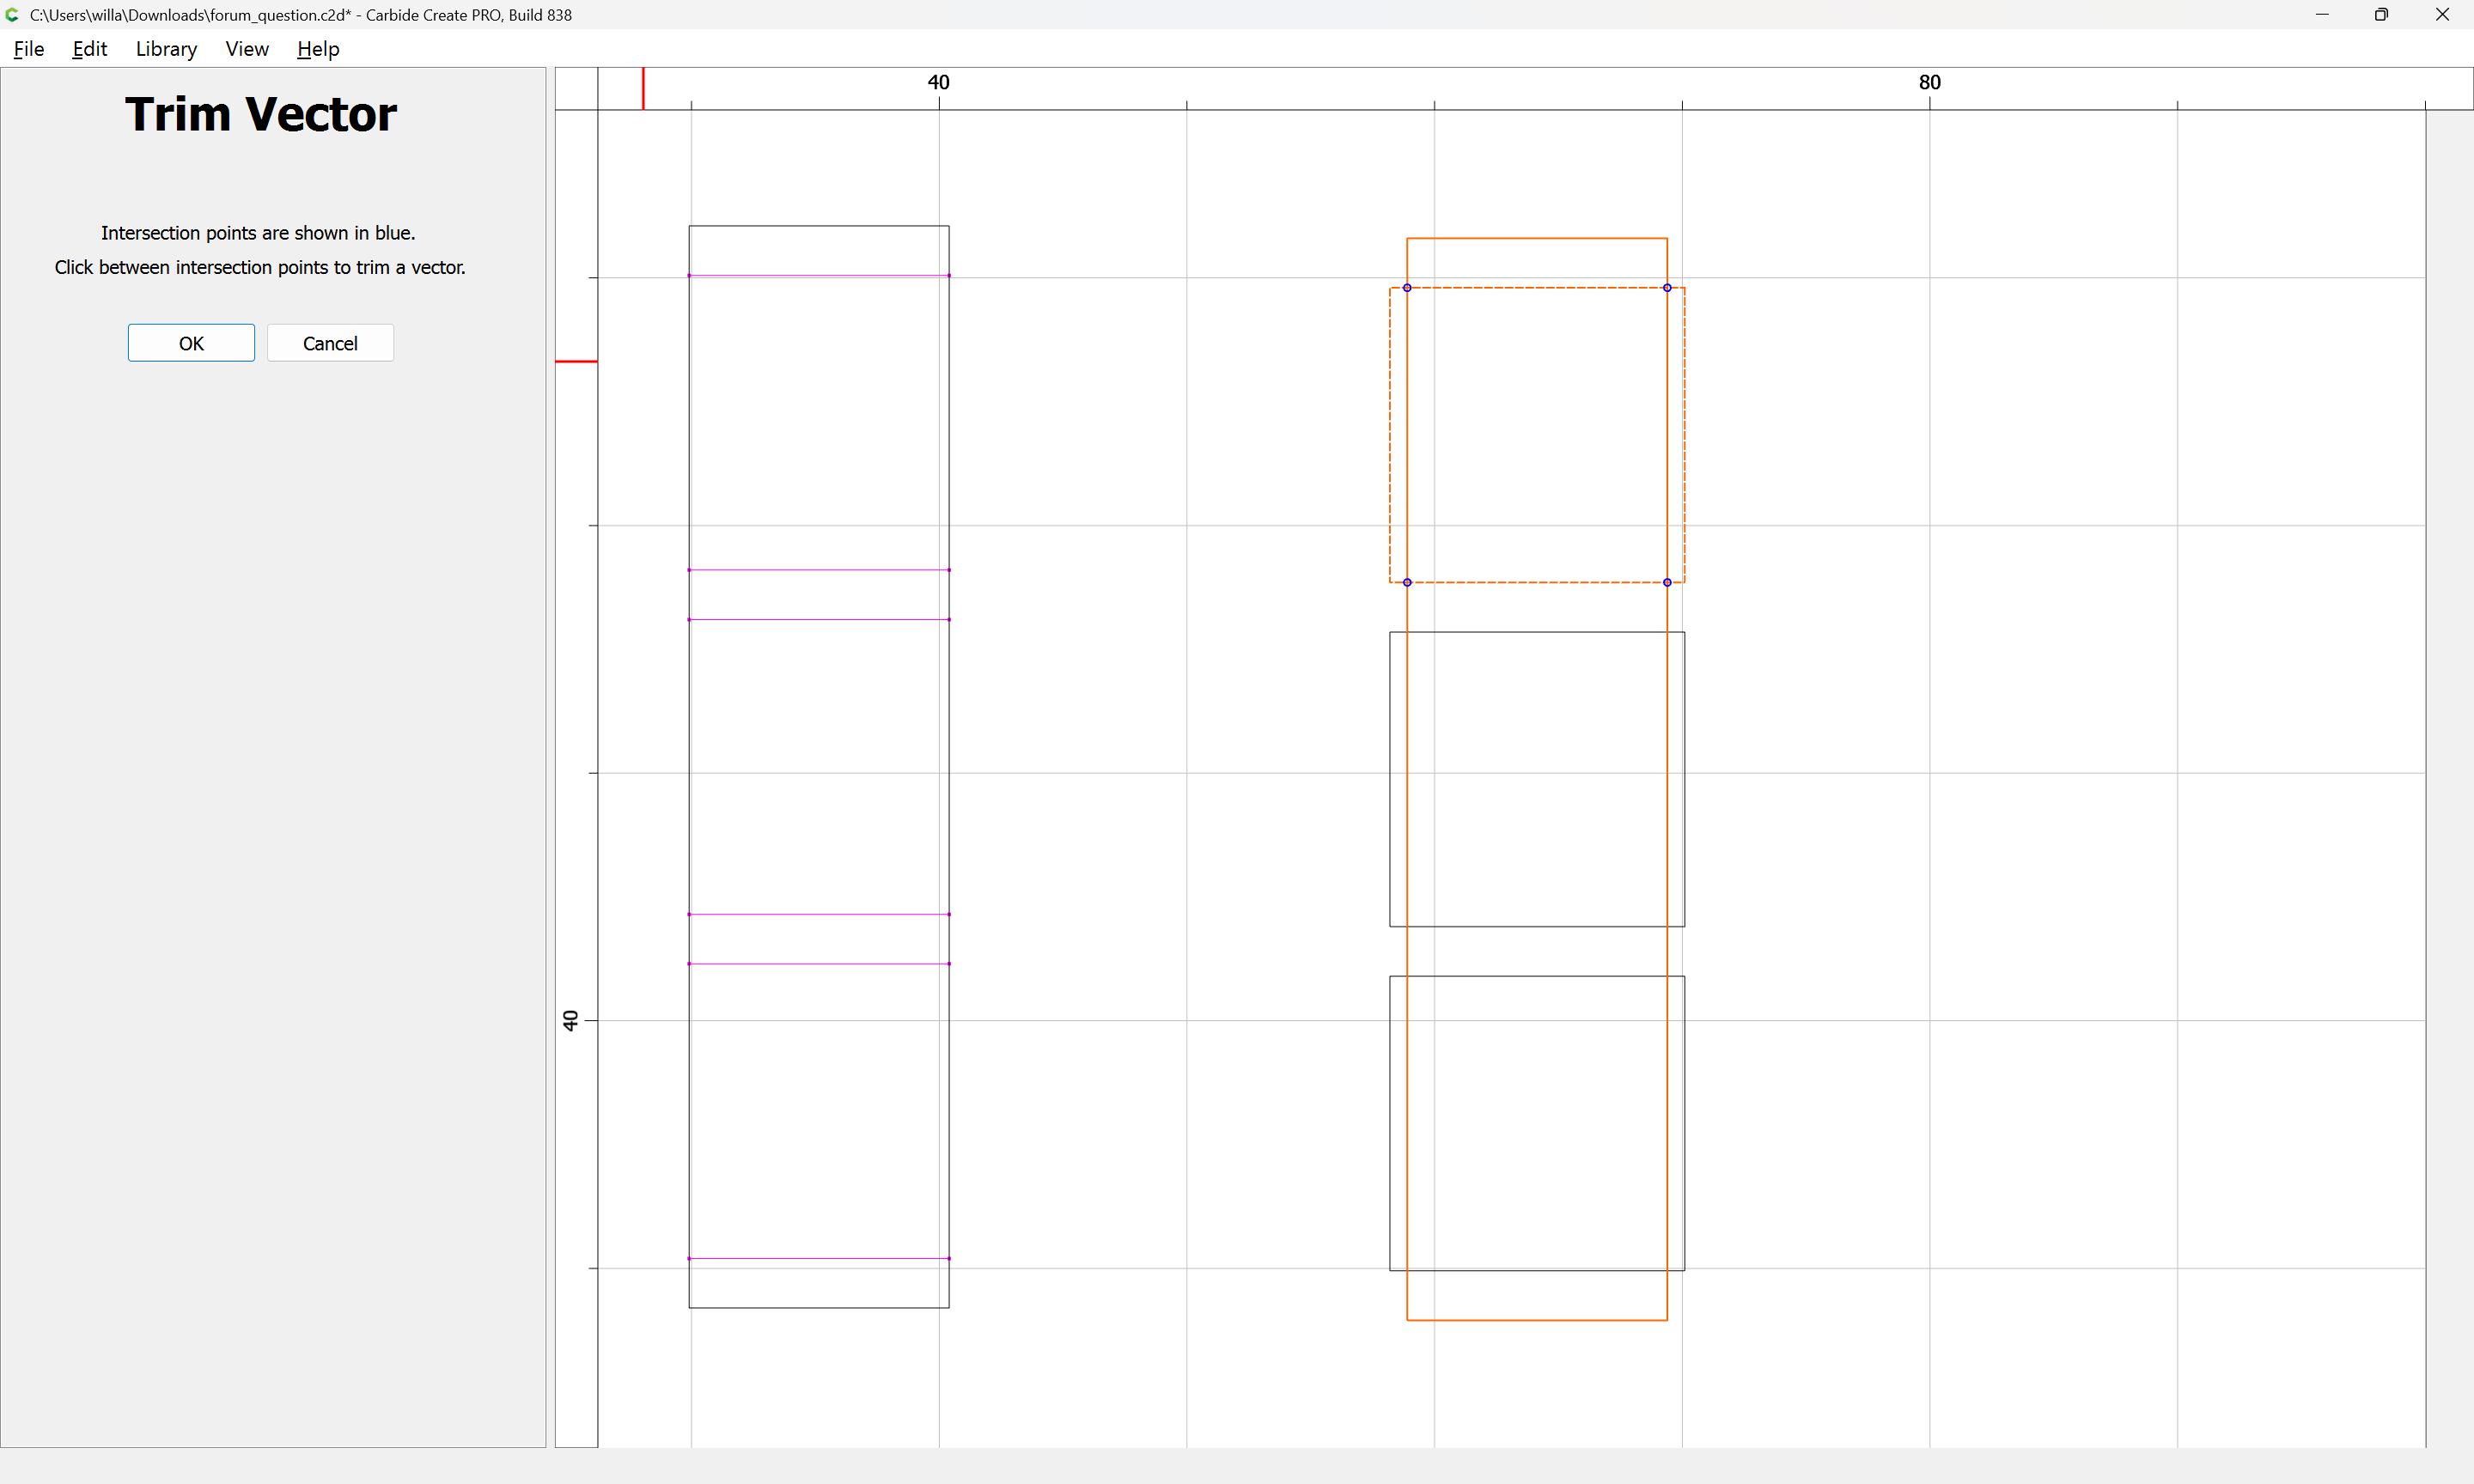Open the Library menu

pos(166,49)
